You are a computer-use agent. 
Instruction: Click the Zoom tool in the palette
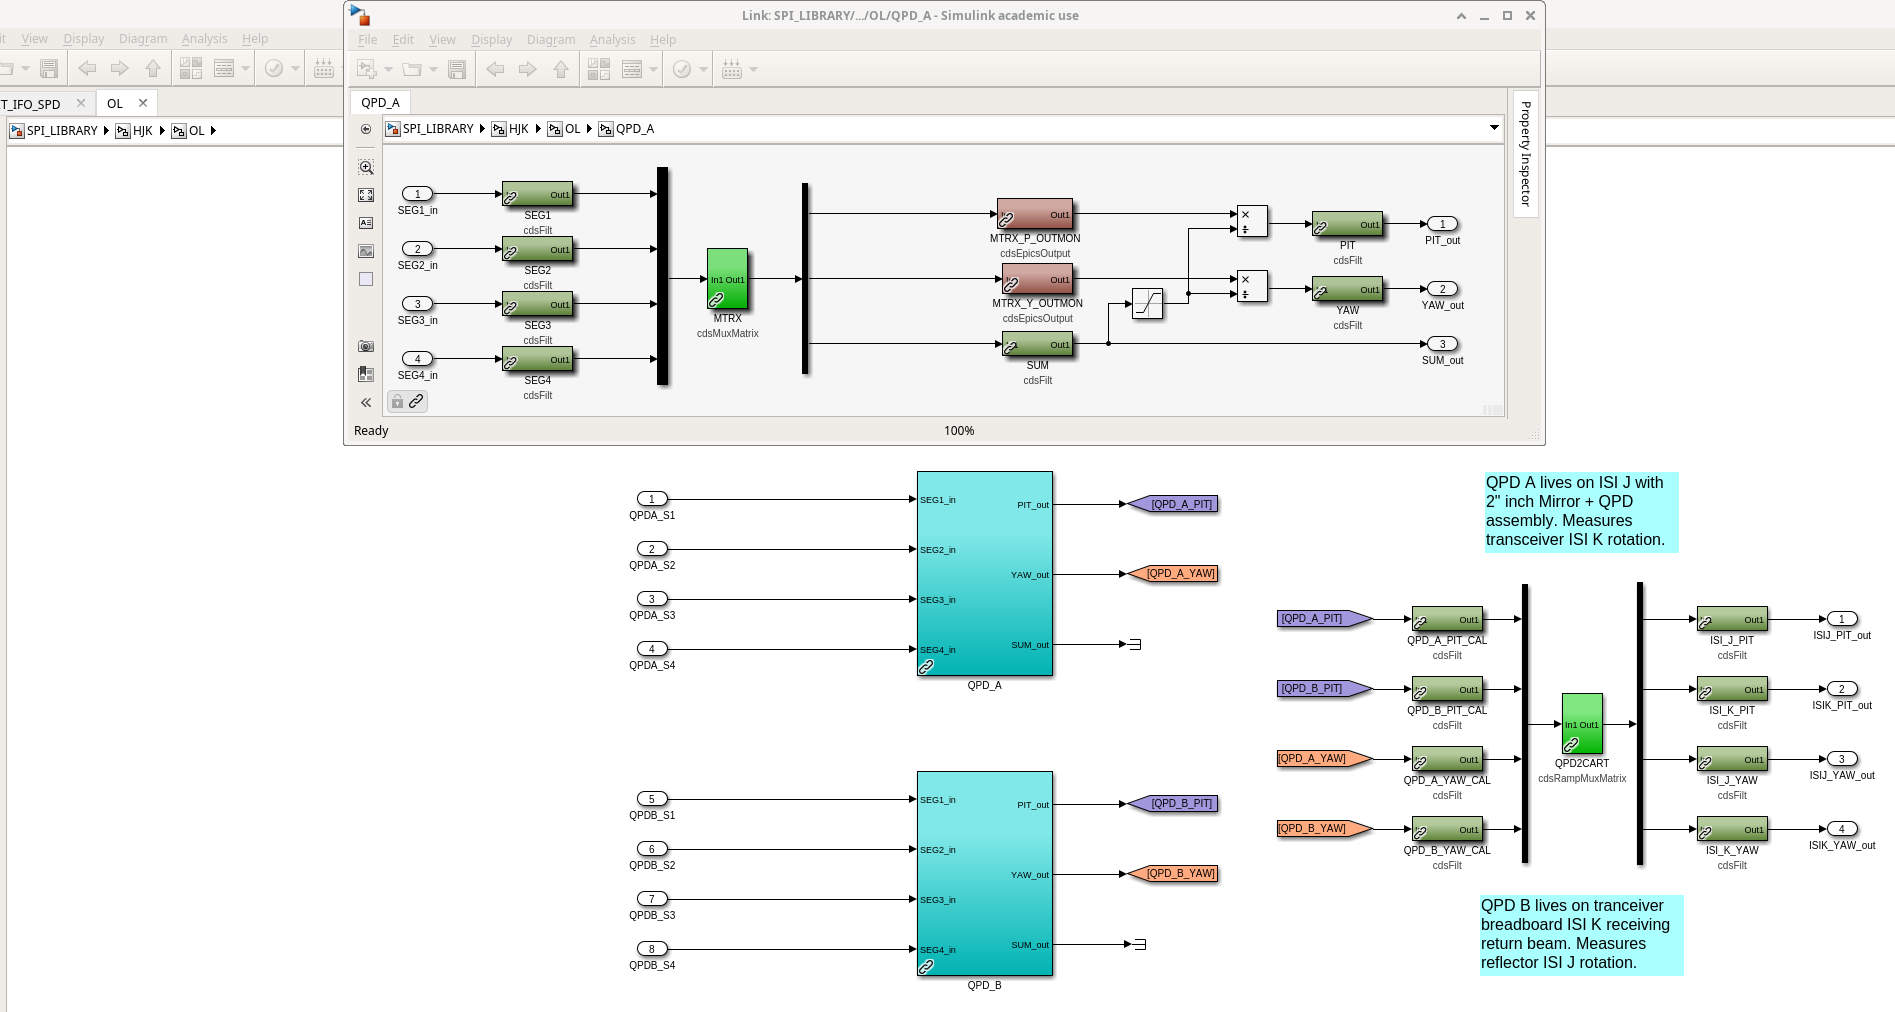tap(366, 168)
